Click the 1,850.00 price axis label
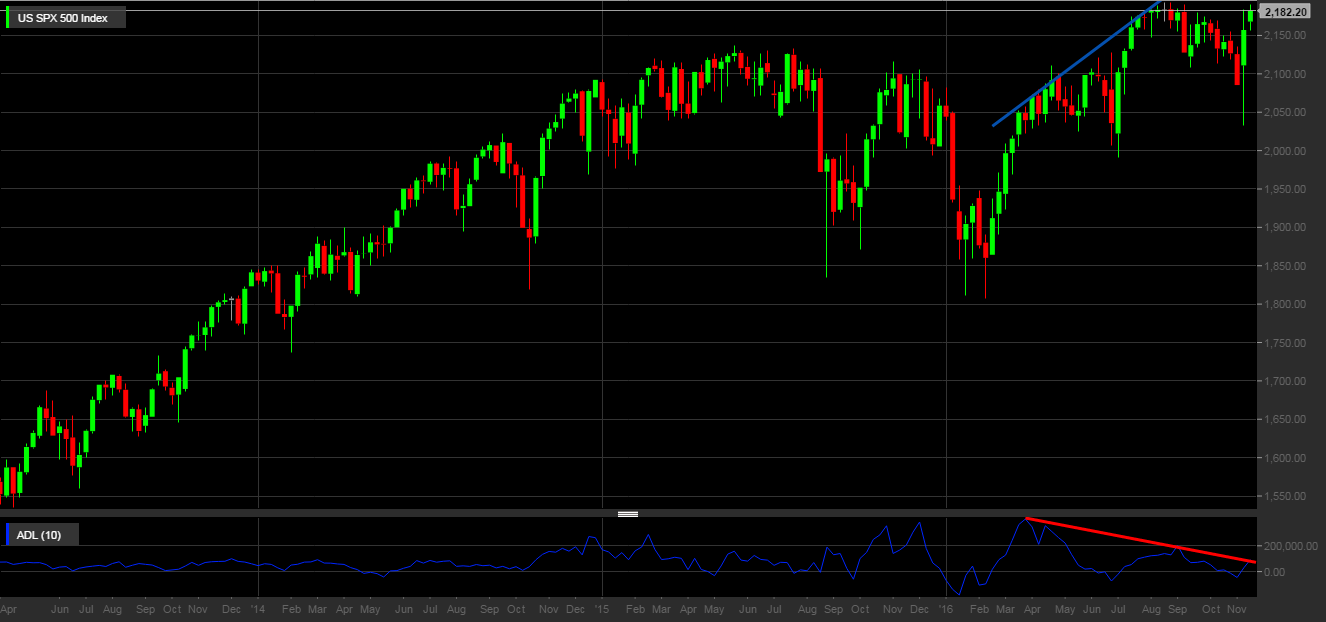The image size is (1326, 622). 1285,266
